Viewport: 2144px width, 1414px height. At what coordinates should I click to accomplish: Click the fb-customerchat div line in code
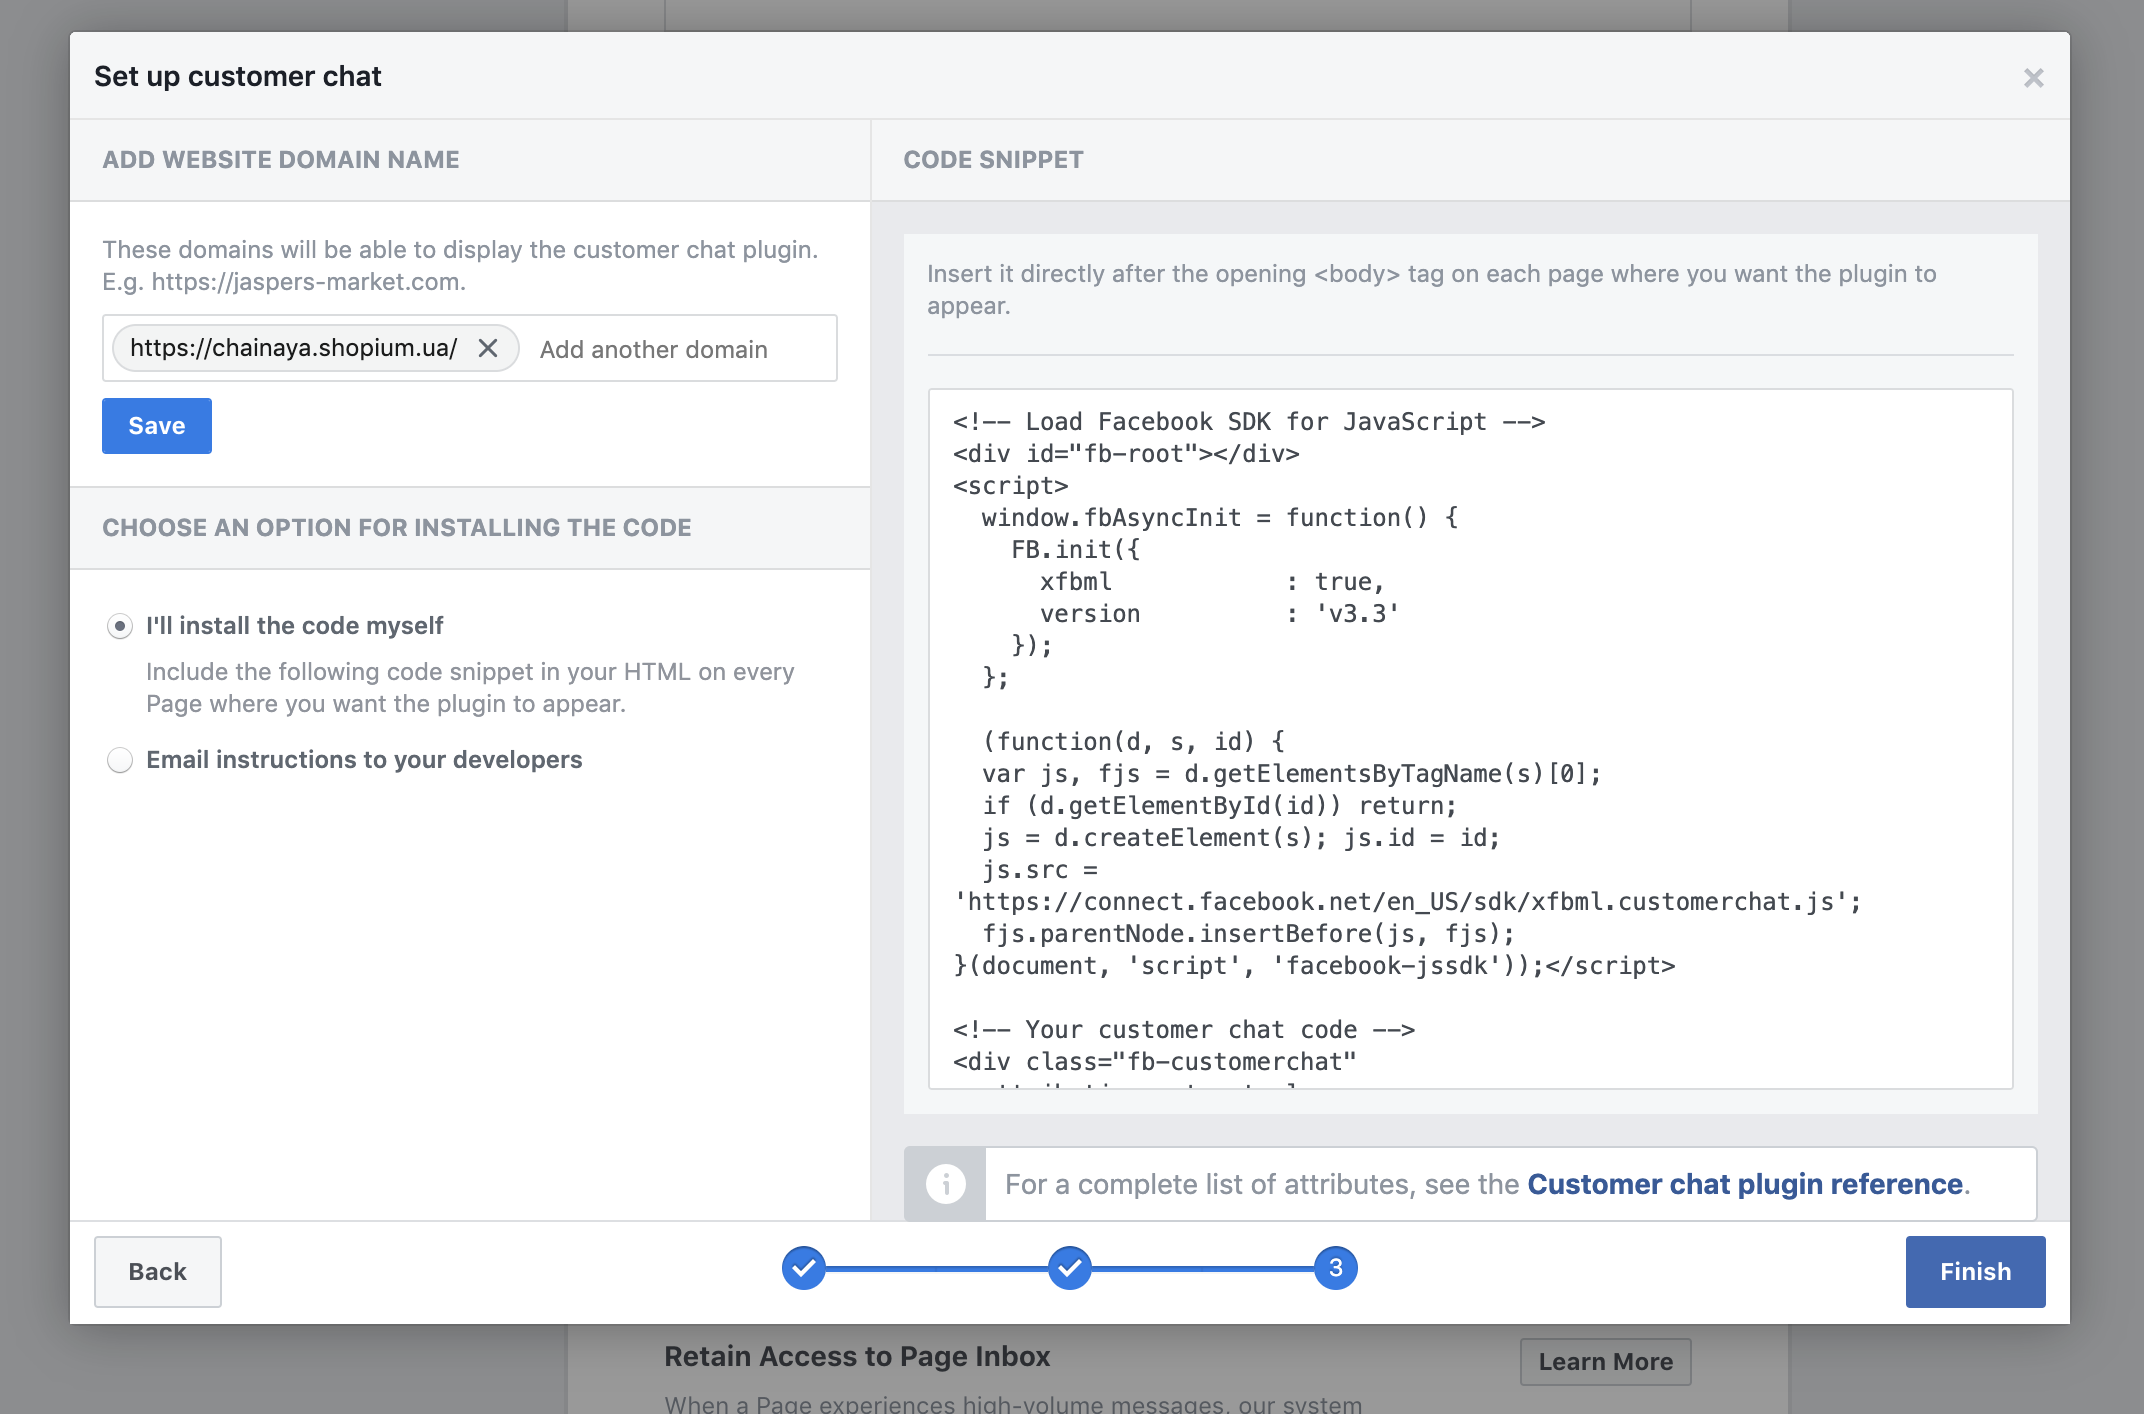click(1155, 1062)
